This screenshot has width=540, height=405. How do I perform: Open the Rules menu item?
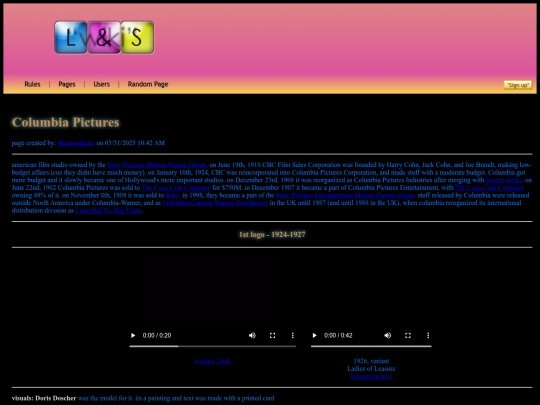(32, 84)
